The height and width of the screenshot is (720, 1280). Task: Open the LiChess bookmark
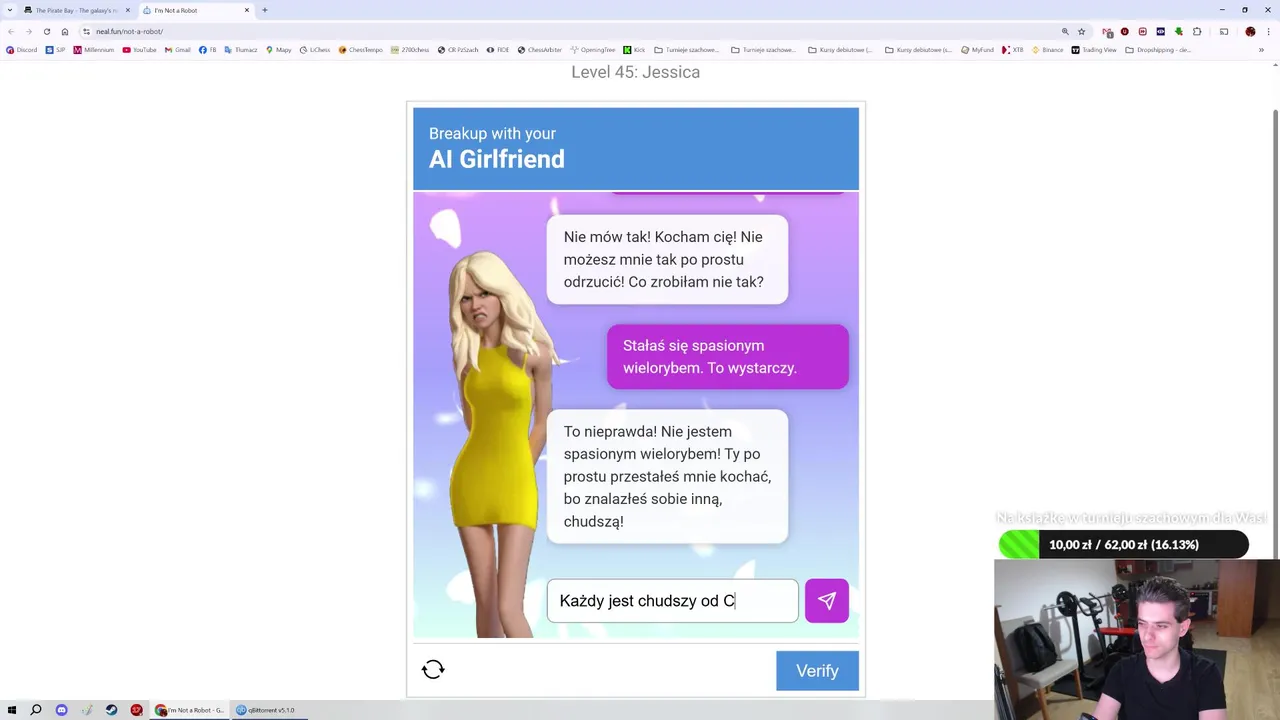(x=314, y=50)
